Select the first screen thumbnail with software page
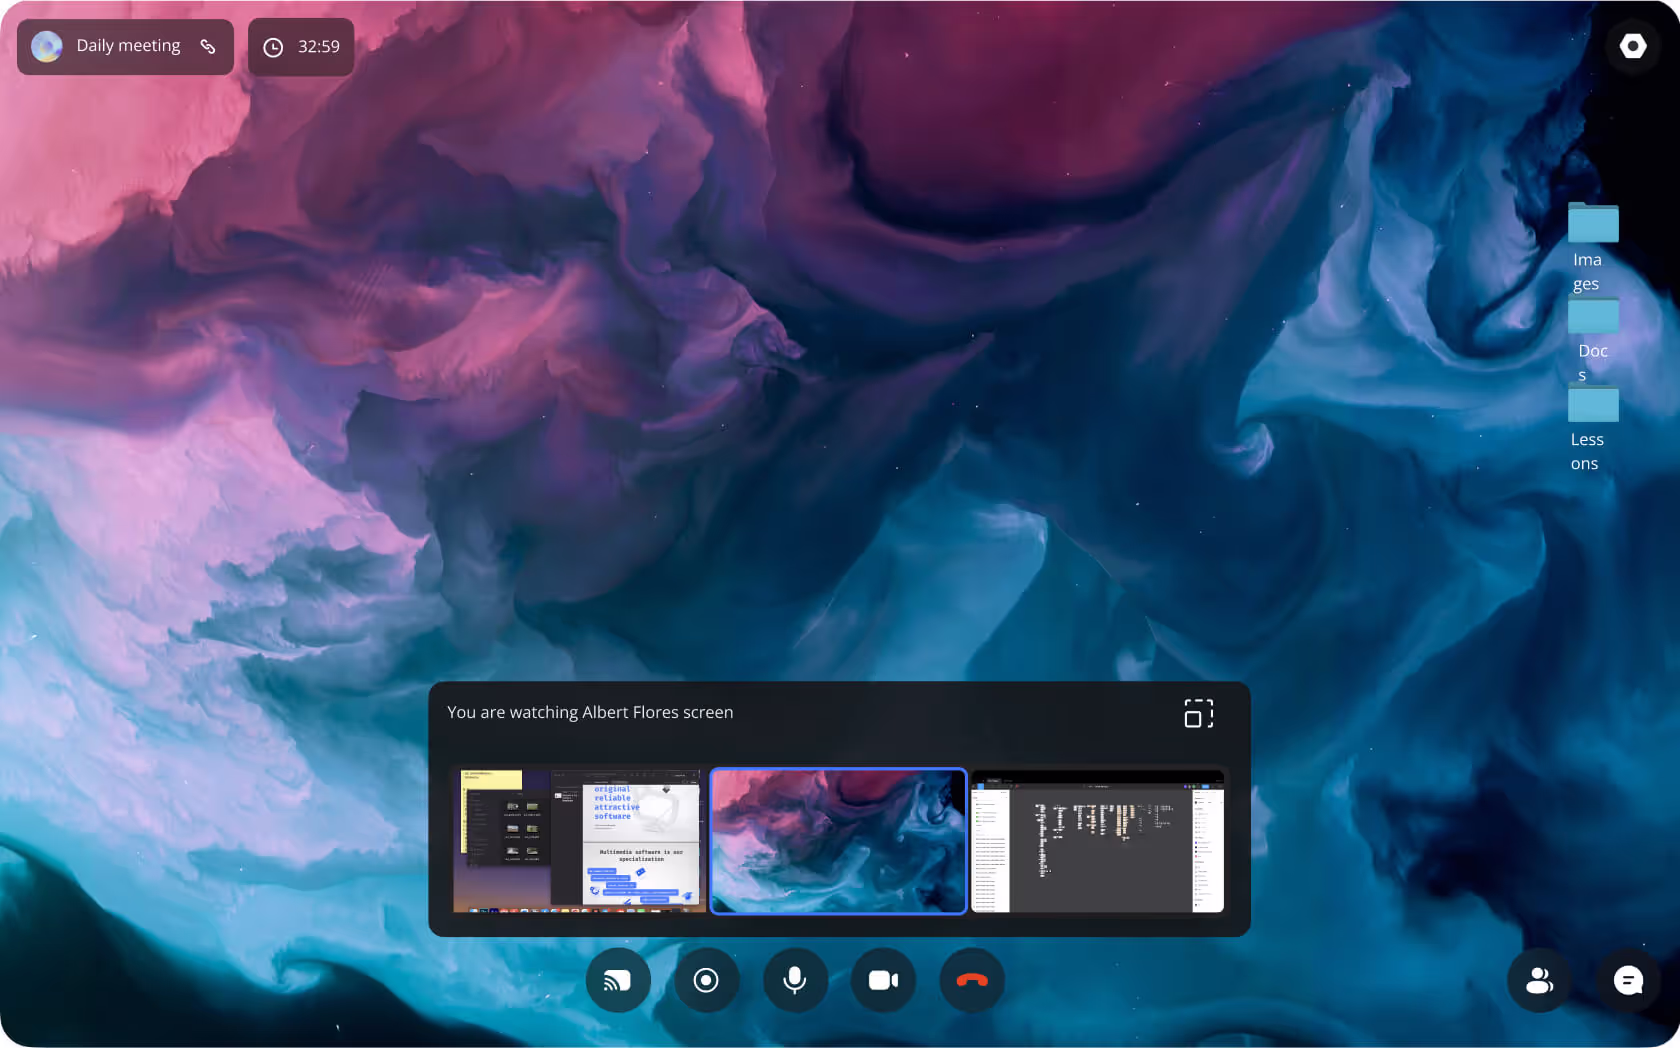 [x=579, y=841]
